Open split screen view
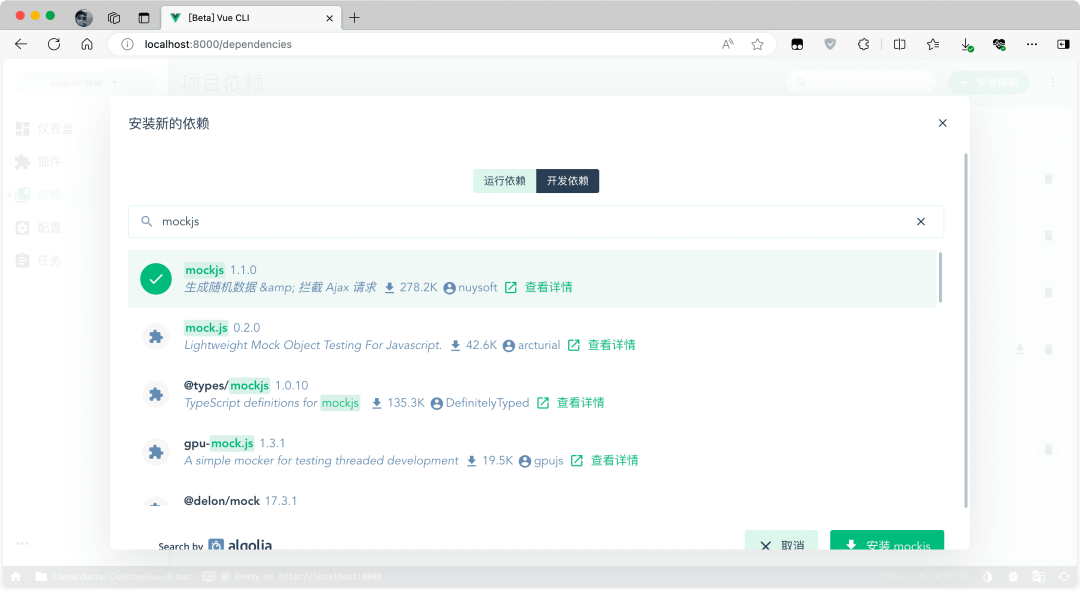This screenshot has width=1080, height=590. point(900,44)
